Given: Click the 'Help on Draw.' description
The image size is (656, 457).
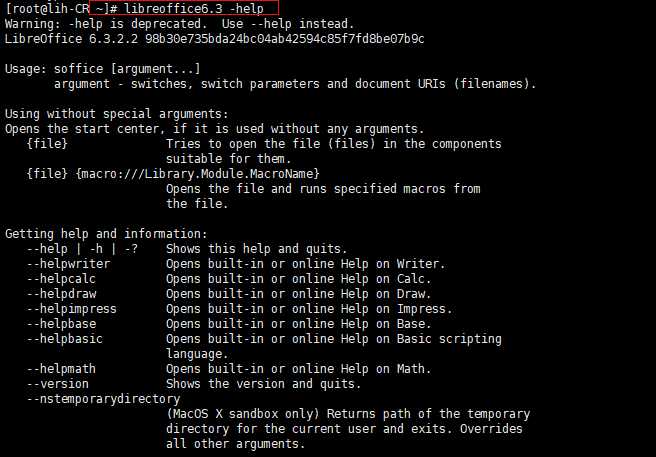Looking at the screenshot, I should (x=298, y=294).
